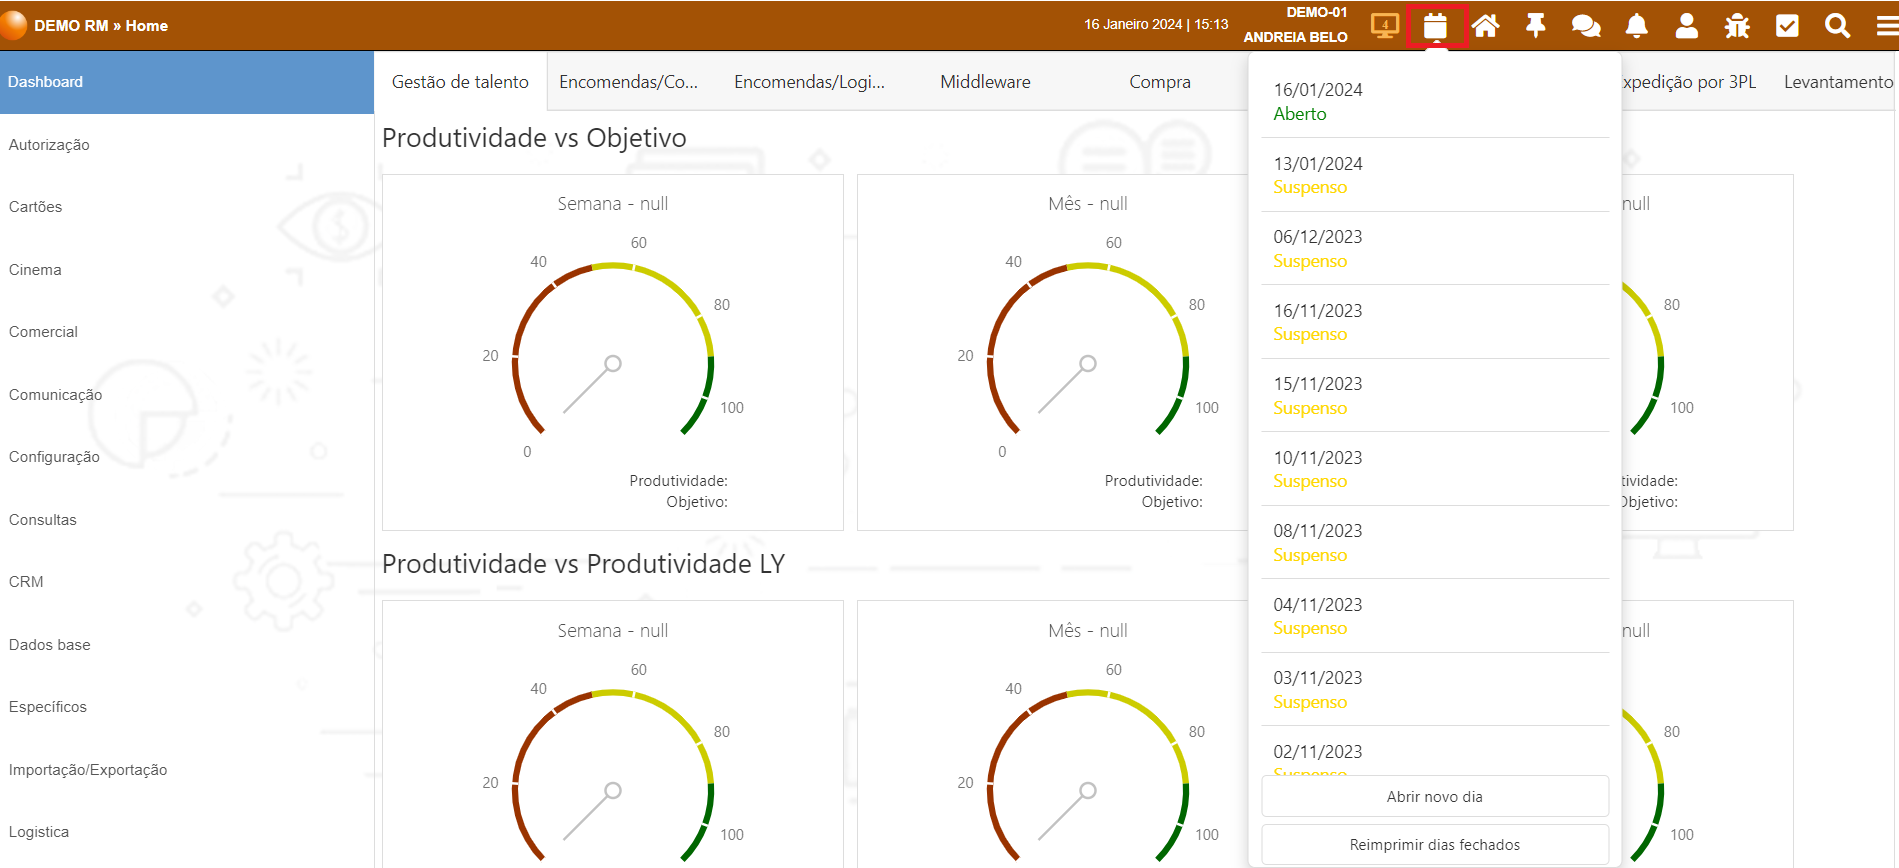The width and height of the screenshot is (1899, 868).
Task: Open Logistica in the sidebar
Action: pyautogui.click(x=187, y=832)
